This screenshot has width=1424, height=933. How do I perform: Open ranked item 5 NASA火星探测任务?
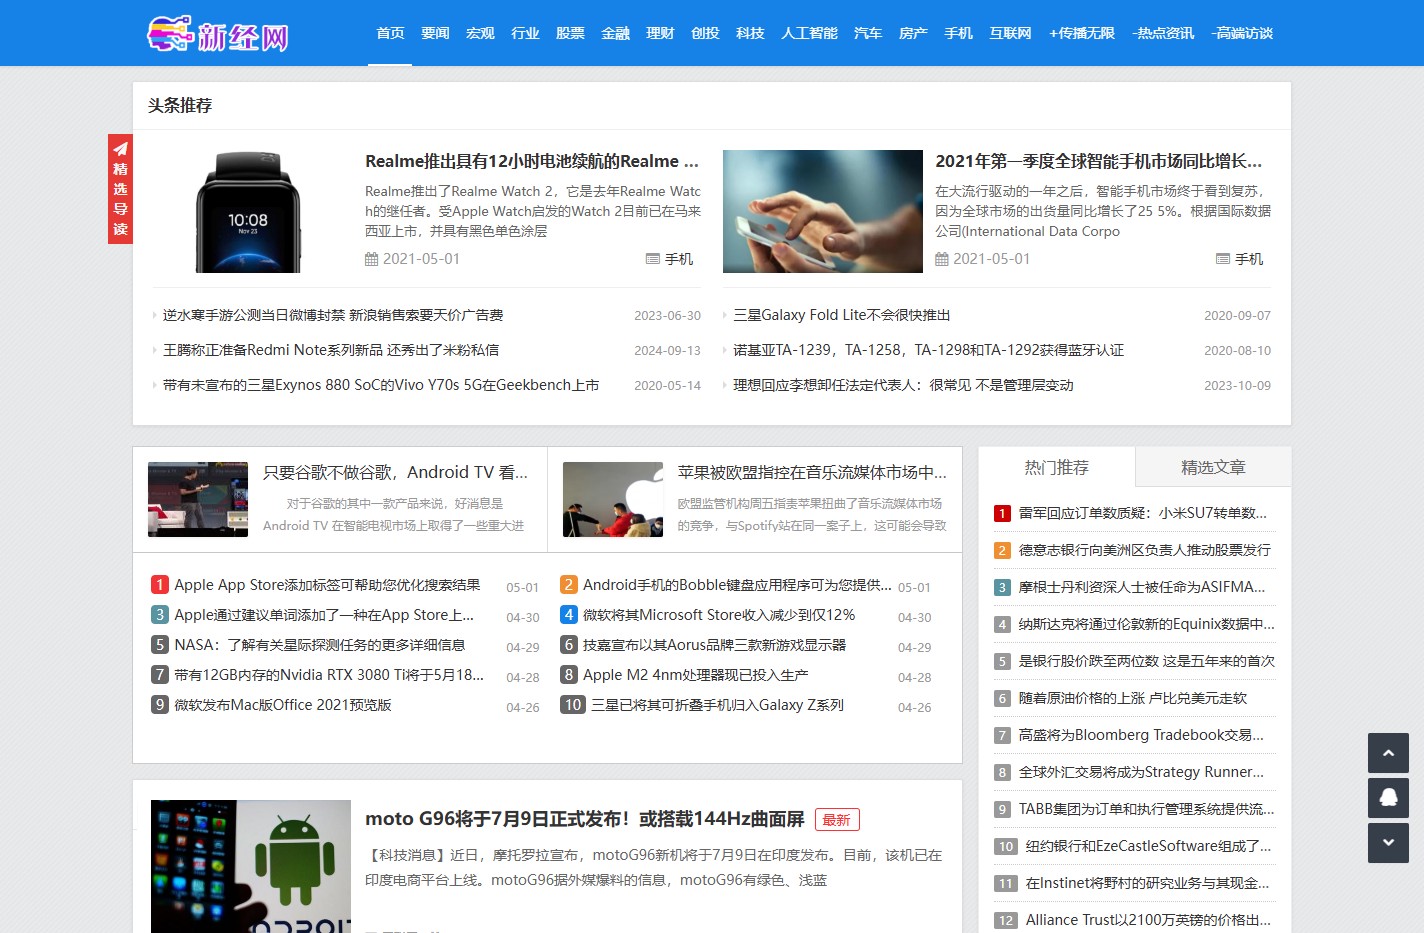pos(320,645)
